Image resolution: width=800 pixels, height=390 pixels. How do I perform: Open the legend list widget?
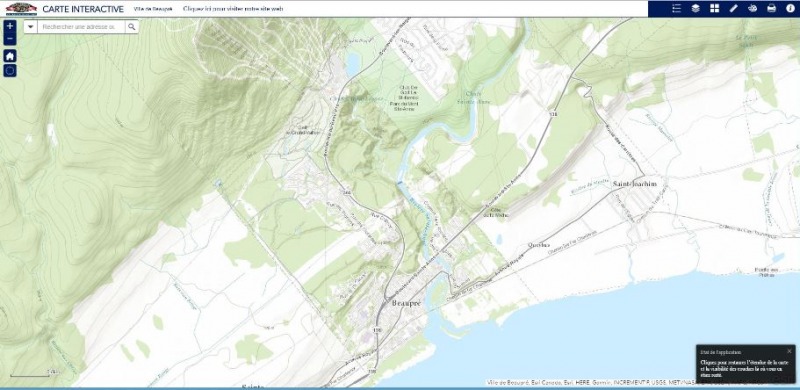tap(677, 8)
